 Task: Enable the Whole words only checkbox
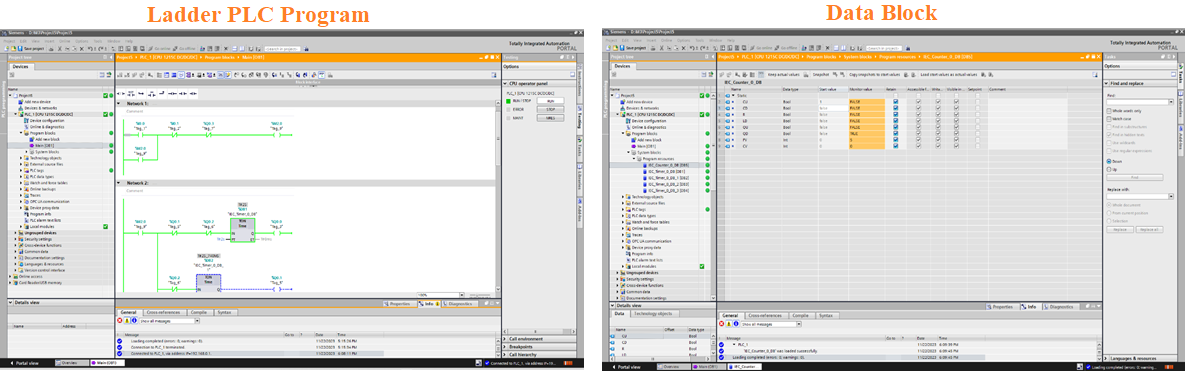pyautogui.click(x=1109, y=111)
